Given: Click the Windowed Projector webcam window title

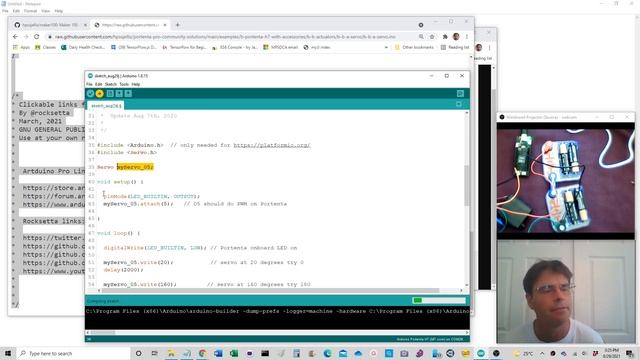Looking at the screenshot, I should click(541, 117).
